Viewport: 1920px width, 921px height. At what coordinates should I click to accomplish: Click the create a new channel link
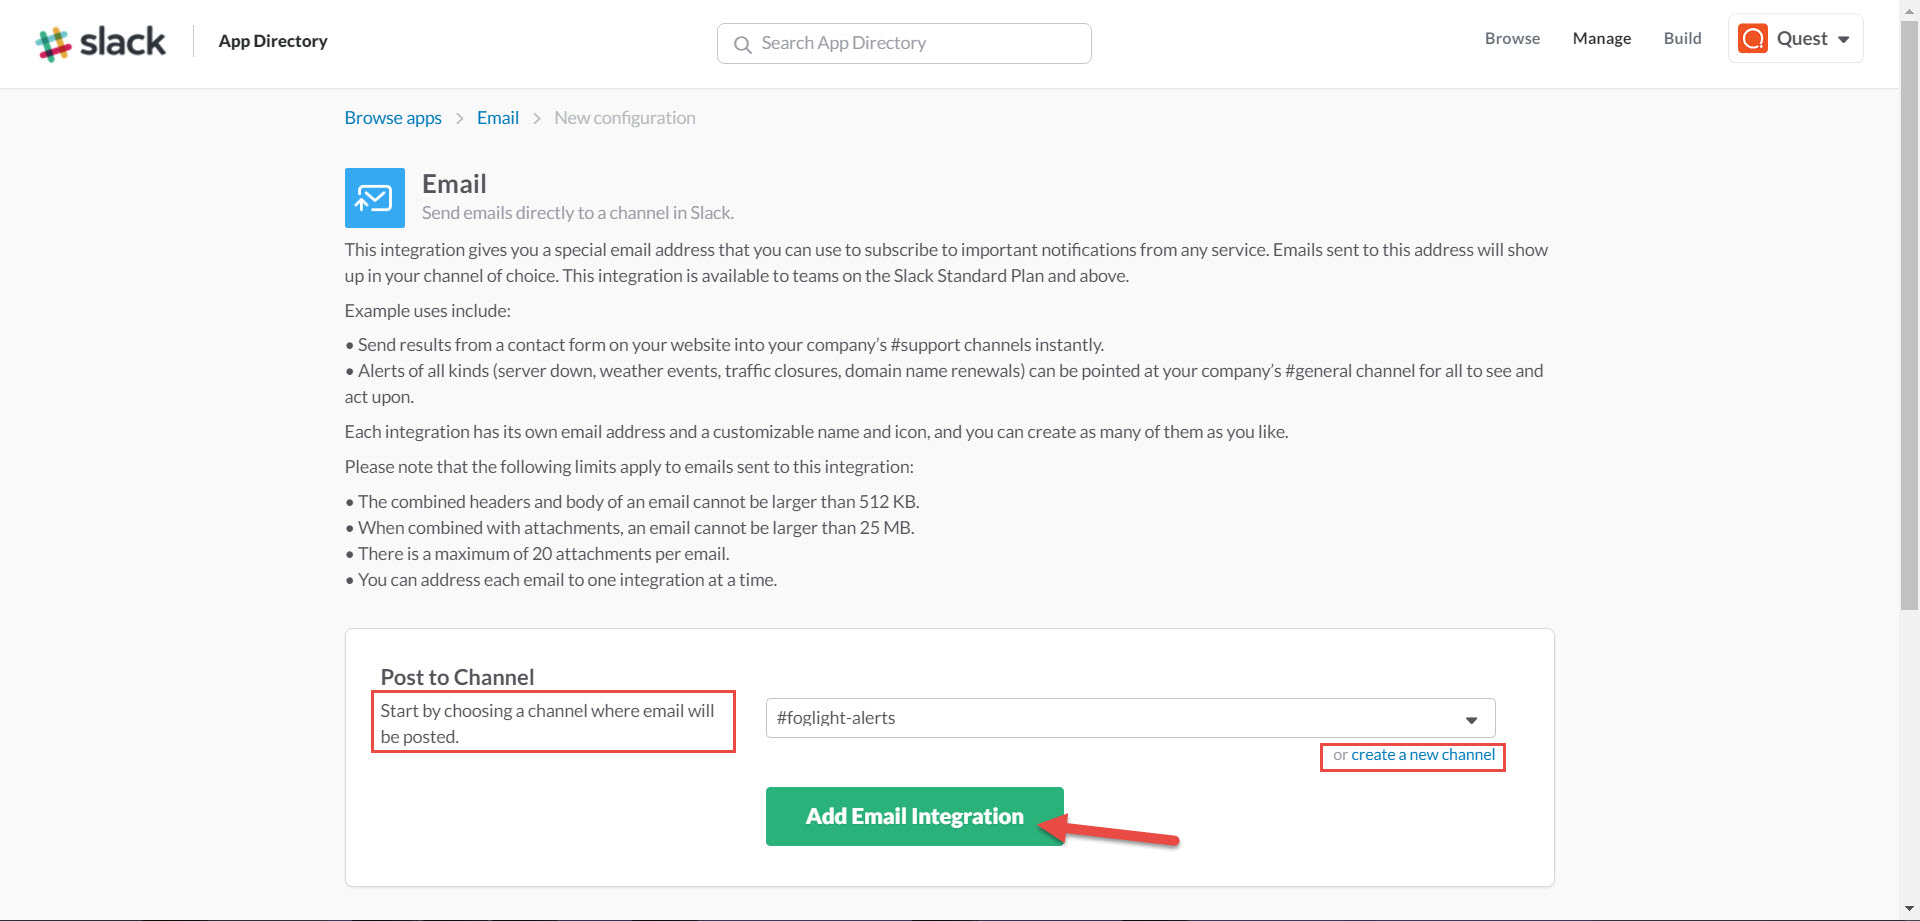coord(1422,755)
